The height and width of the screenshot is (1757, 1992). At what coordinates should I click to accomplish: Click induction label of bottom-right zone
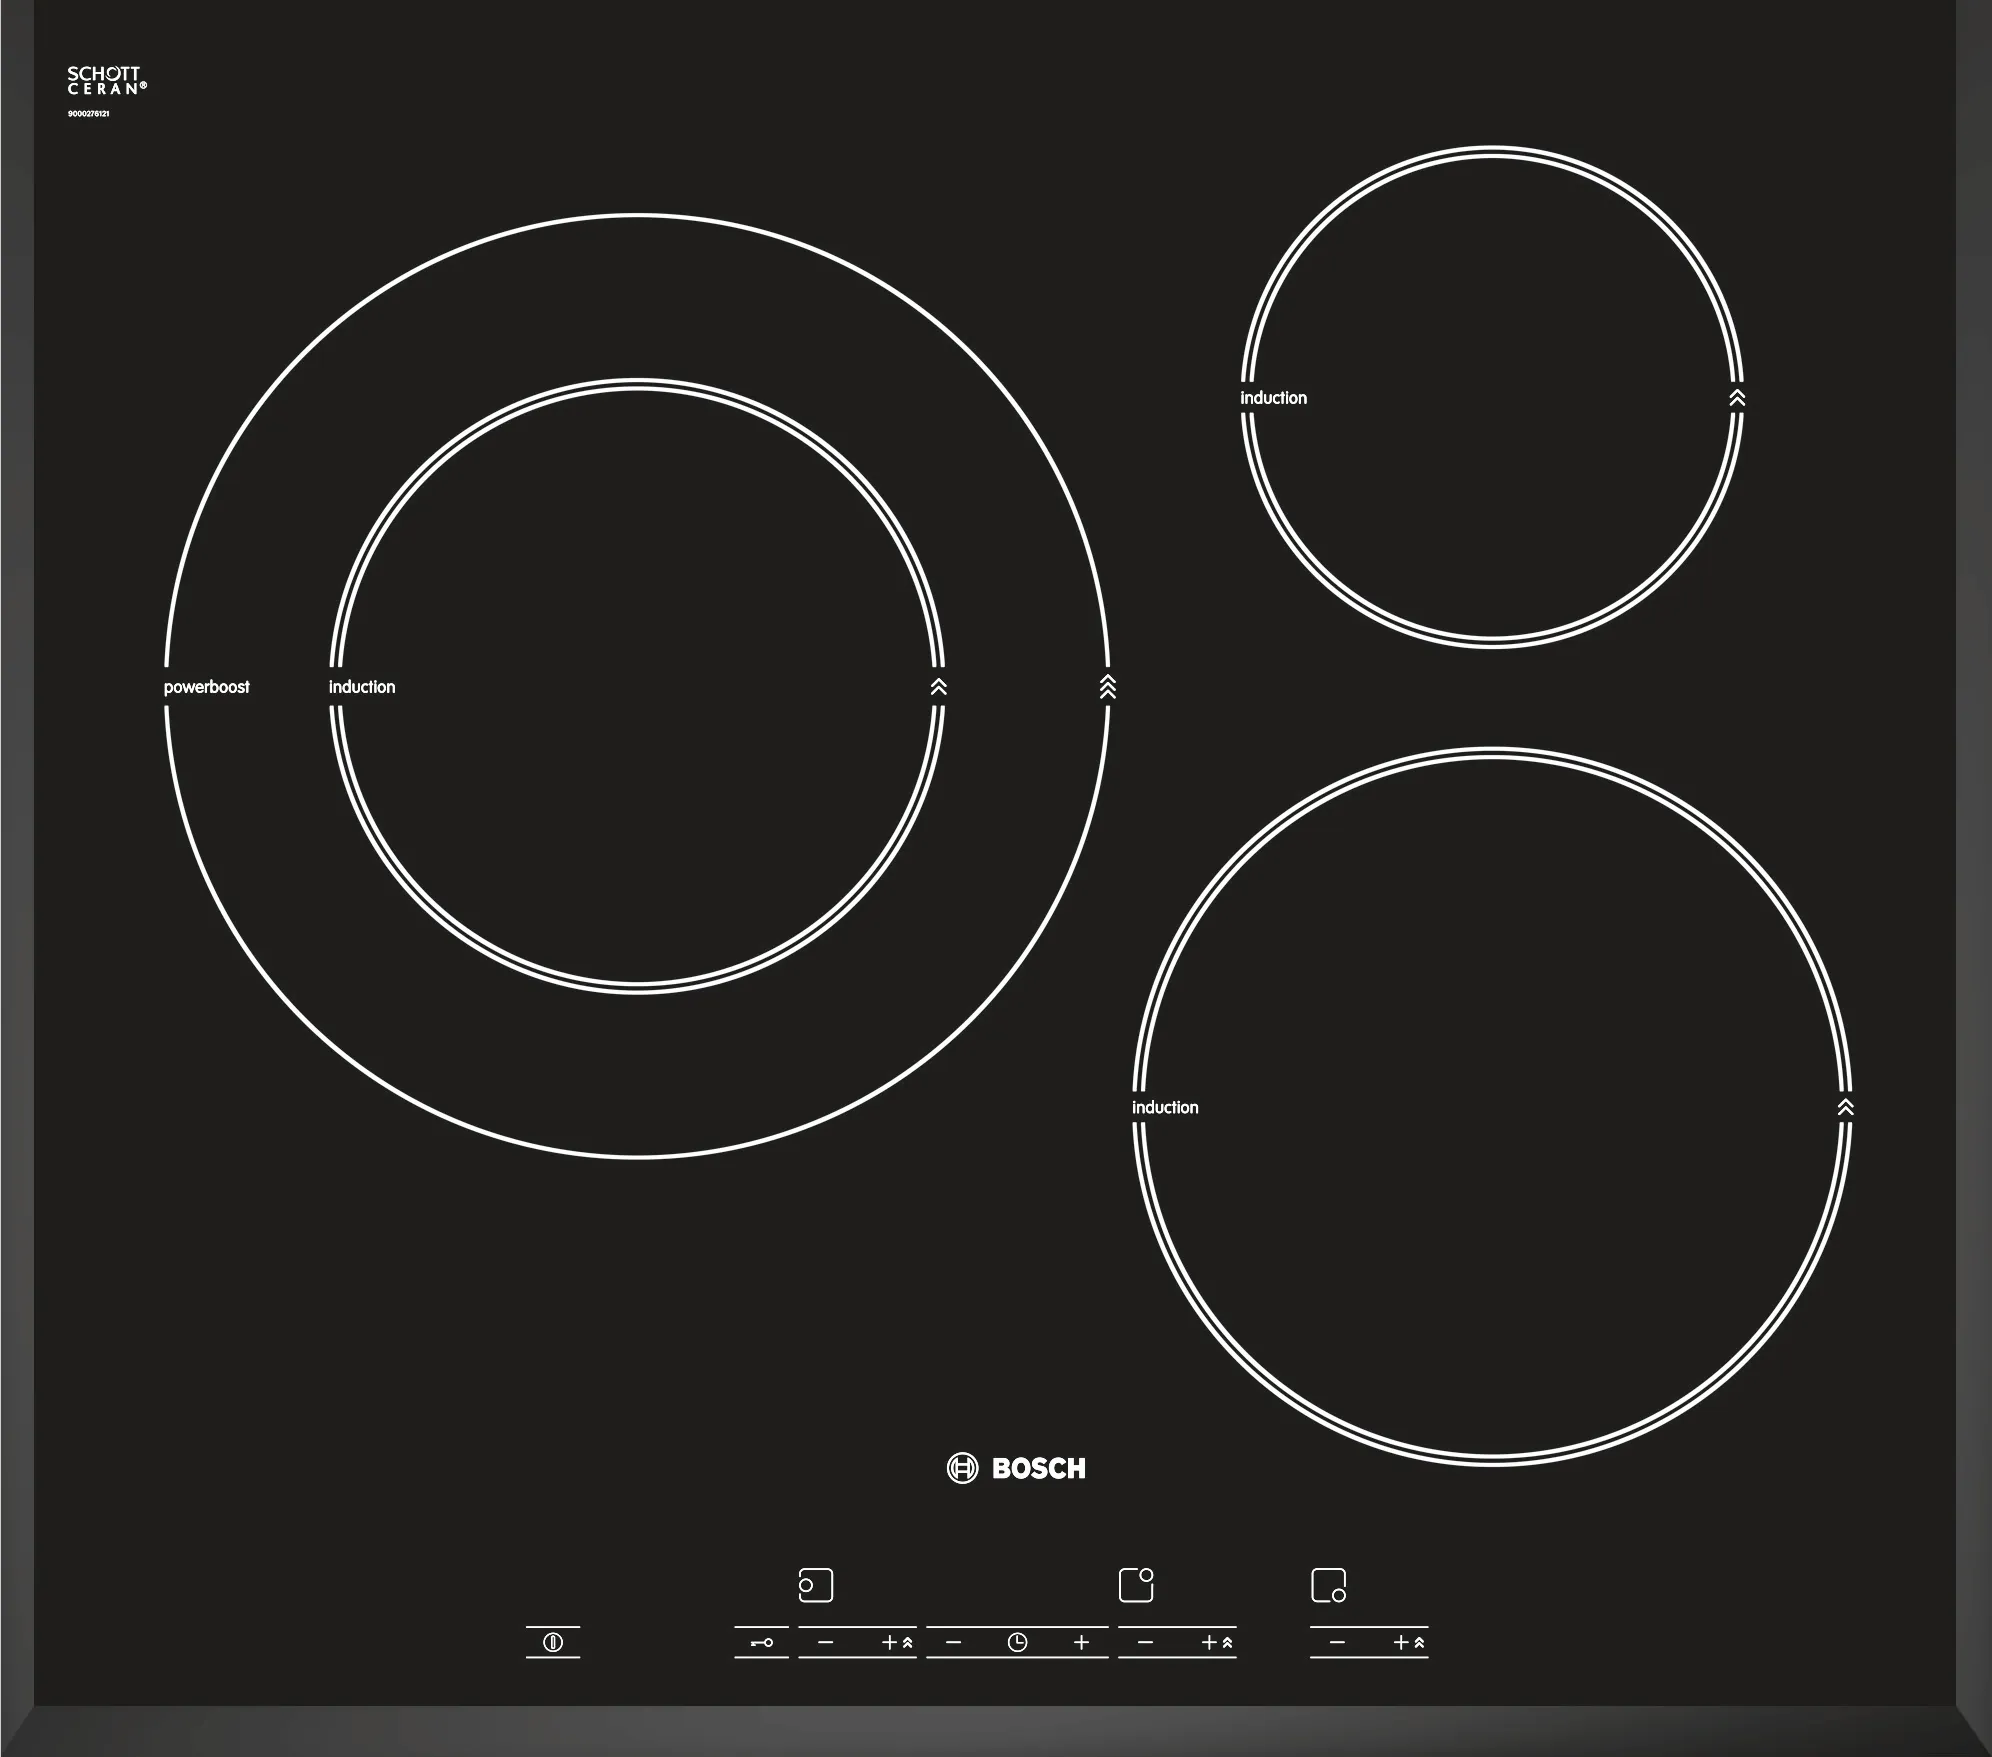coord(1165,1107)
